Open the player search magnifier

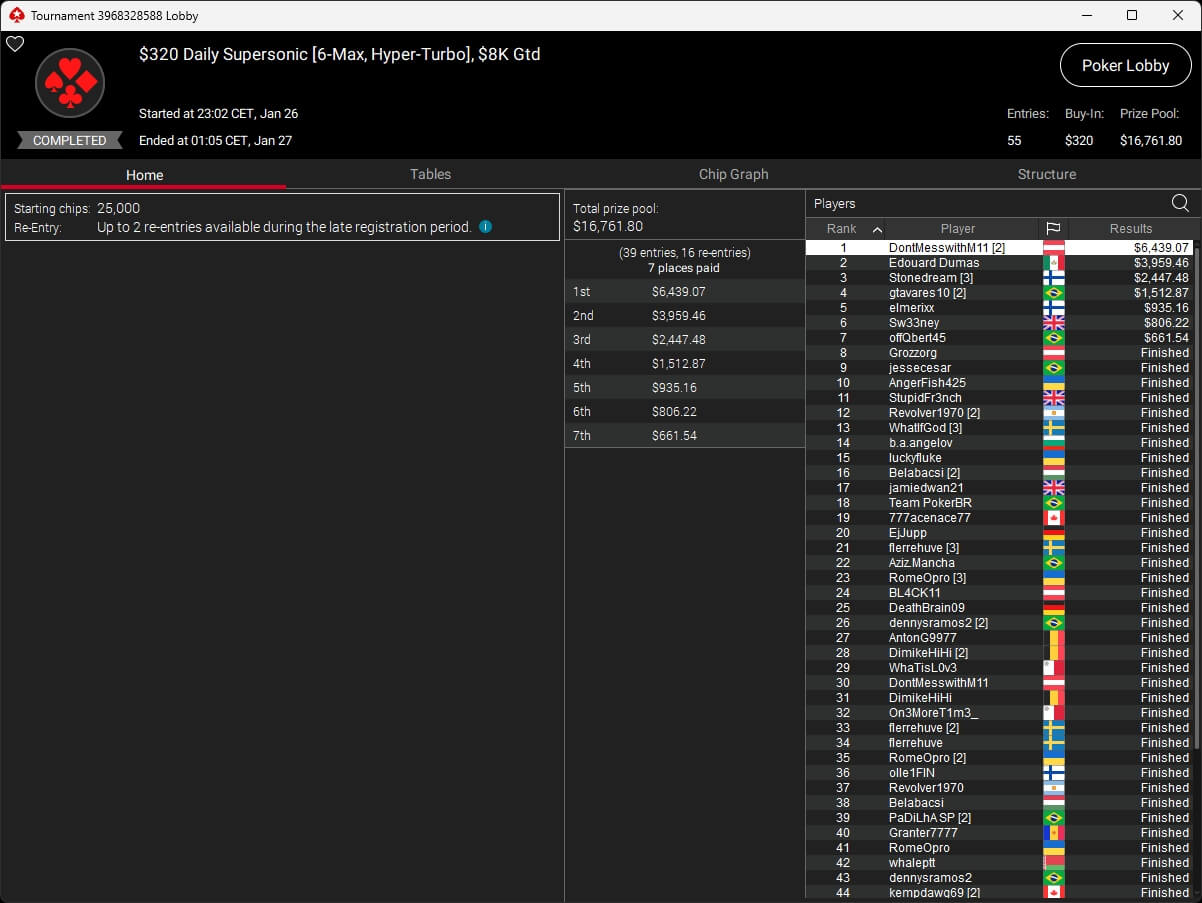coord(1180,204)
